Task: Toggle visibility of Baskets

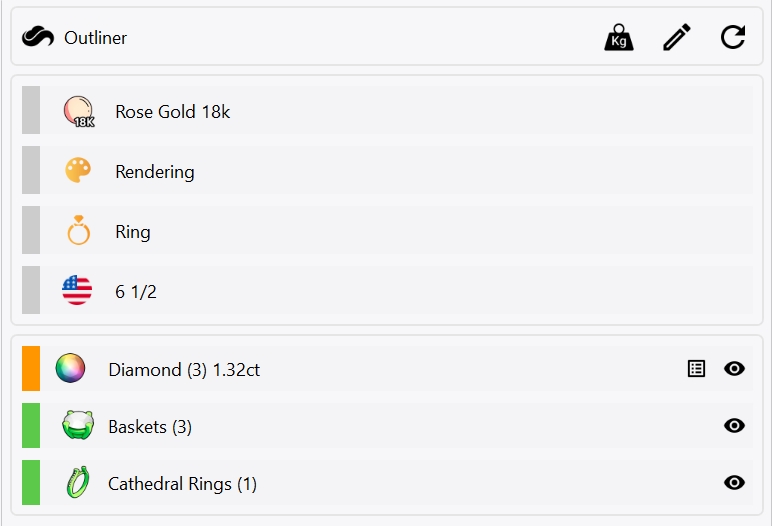Action: 734,426
